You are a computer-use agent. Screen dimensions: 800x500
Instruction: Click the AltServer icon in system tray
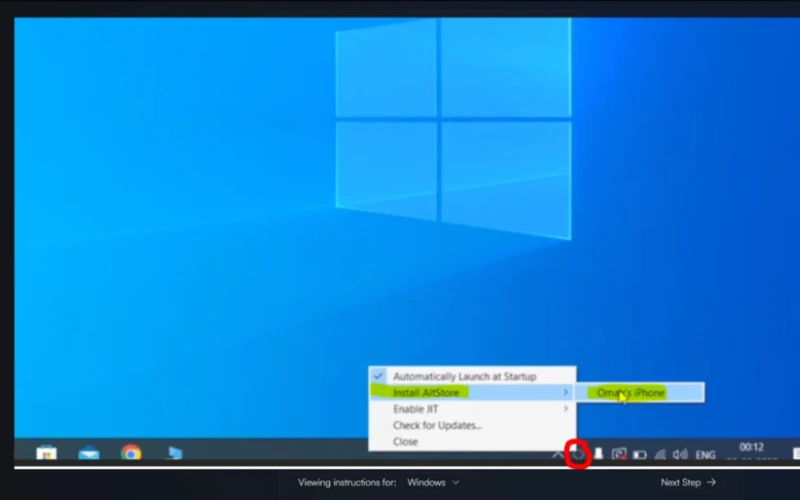pyautogui.click(x=577, y=454)
